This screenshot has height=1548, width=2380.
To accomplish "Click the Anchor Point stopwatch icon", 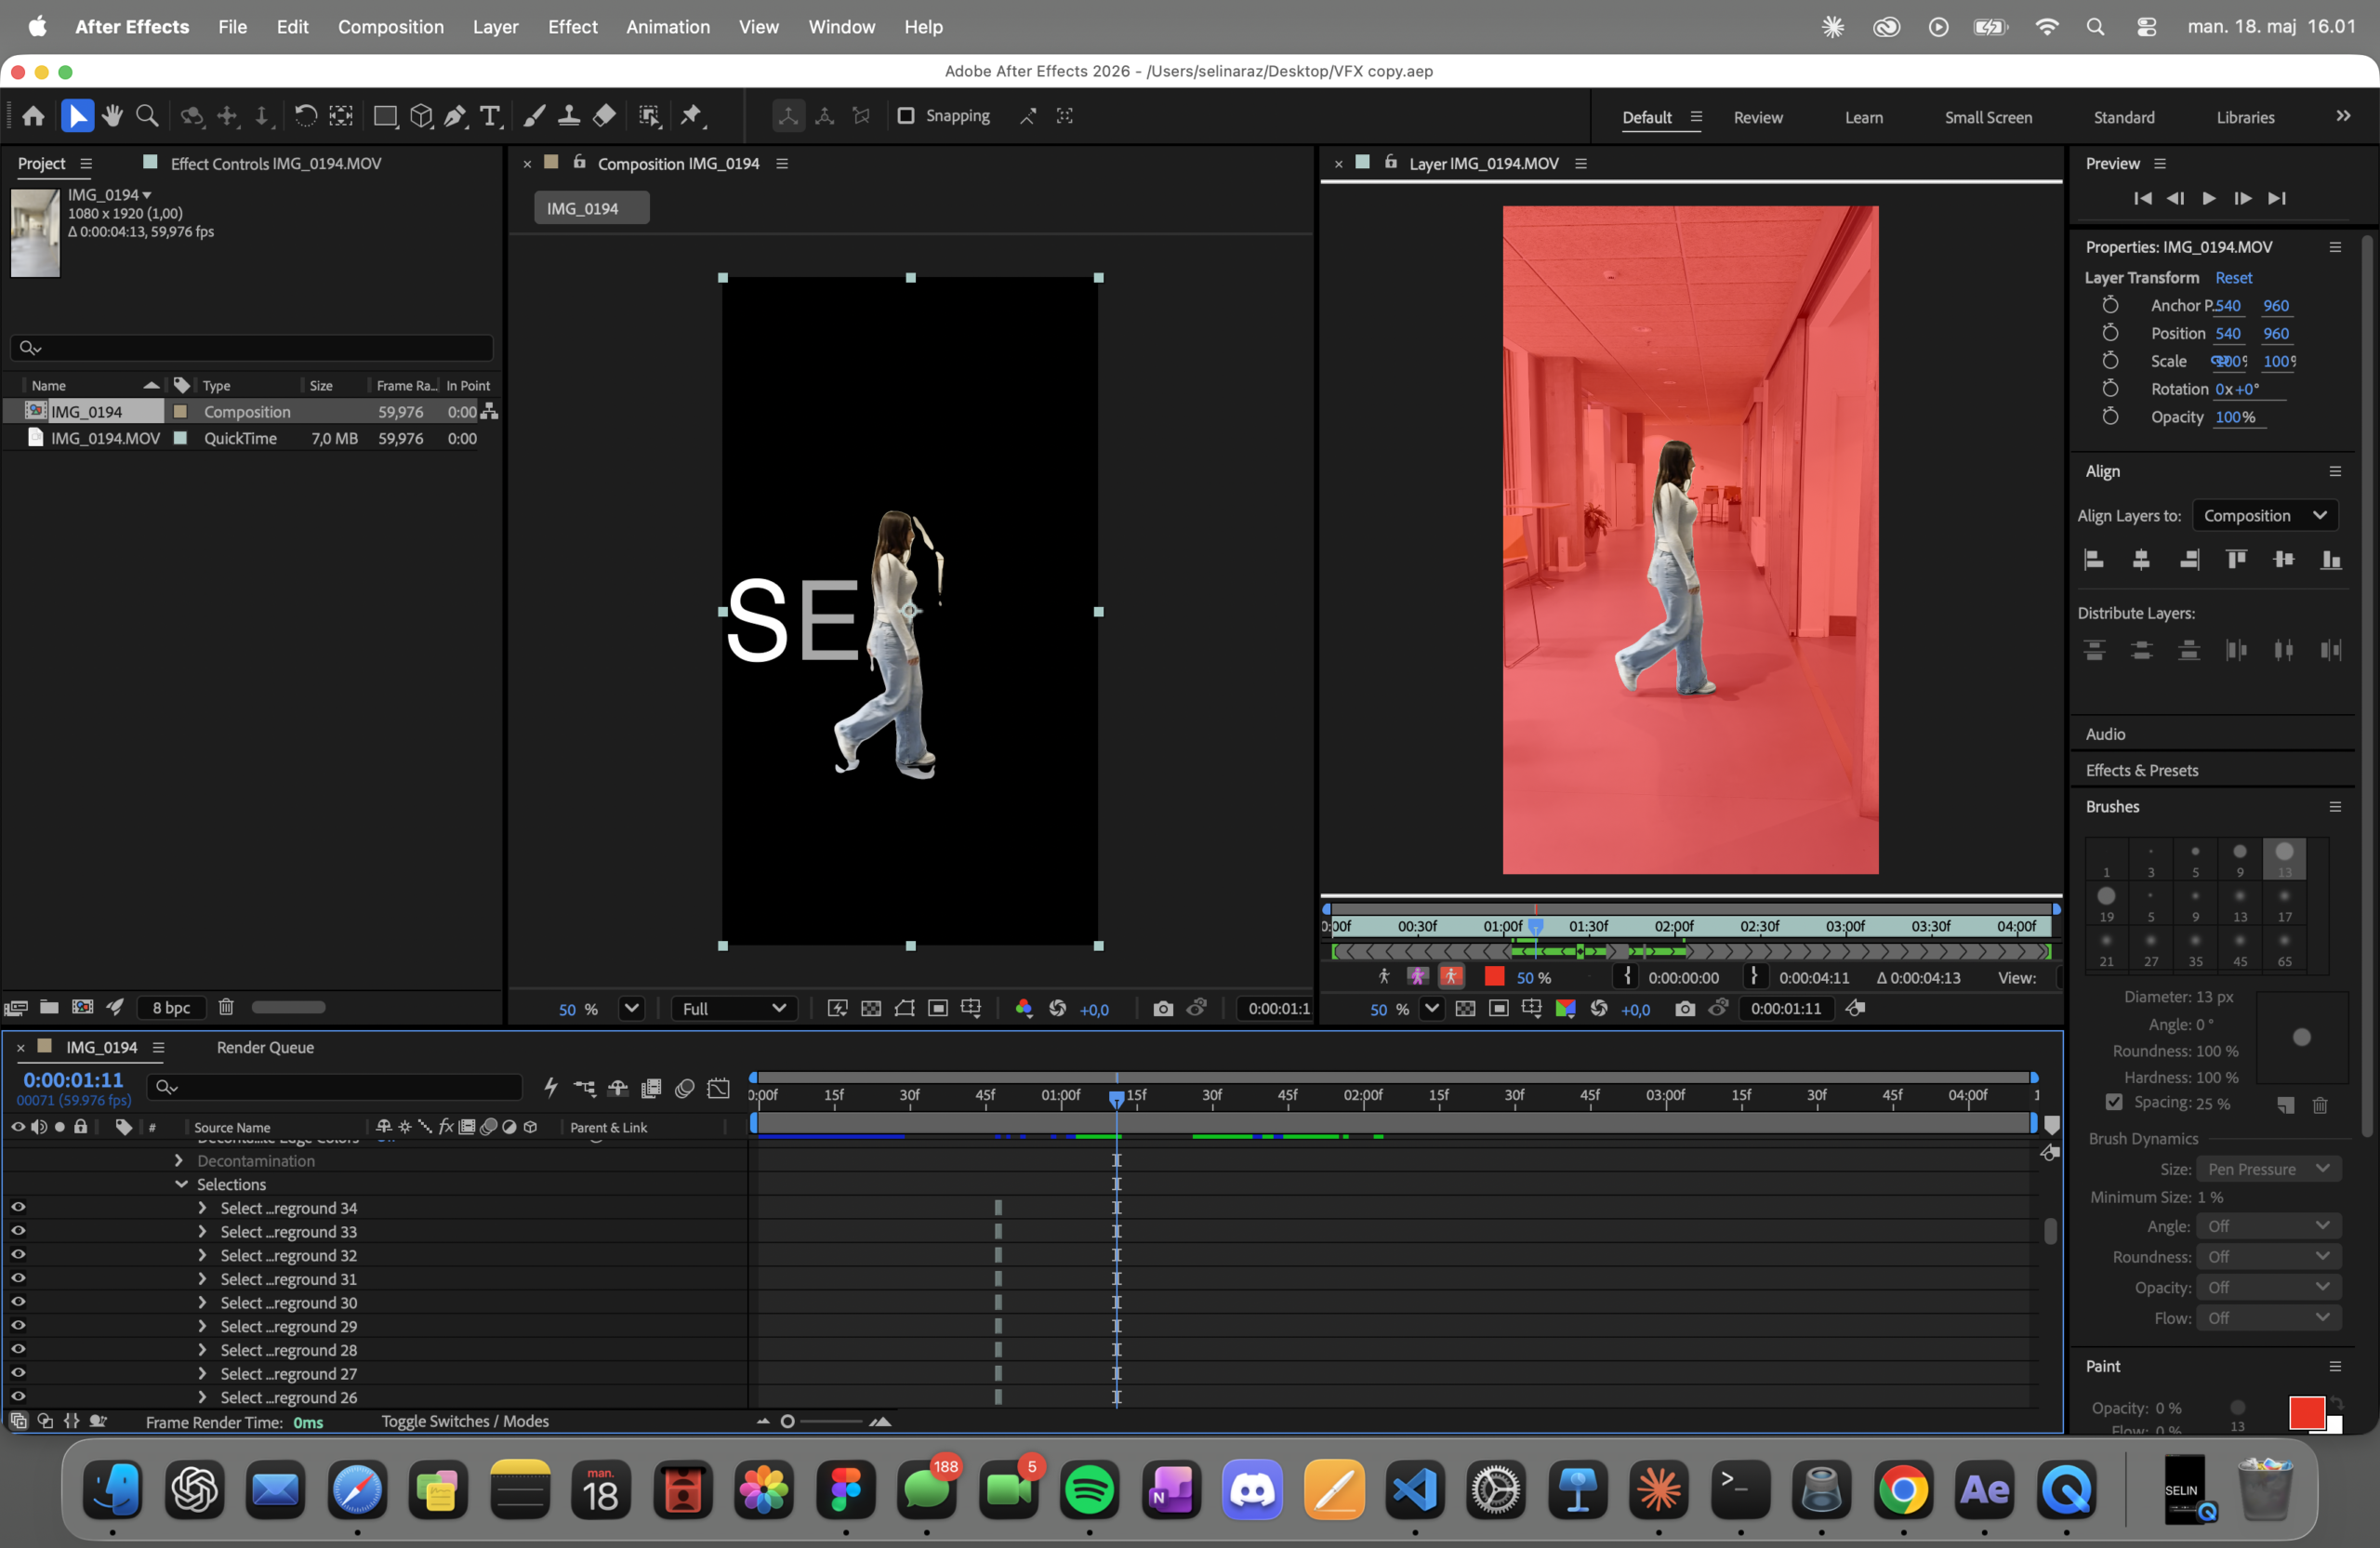I will click(2110, 305).
